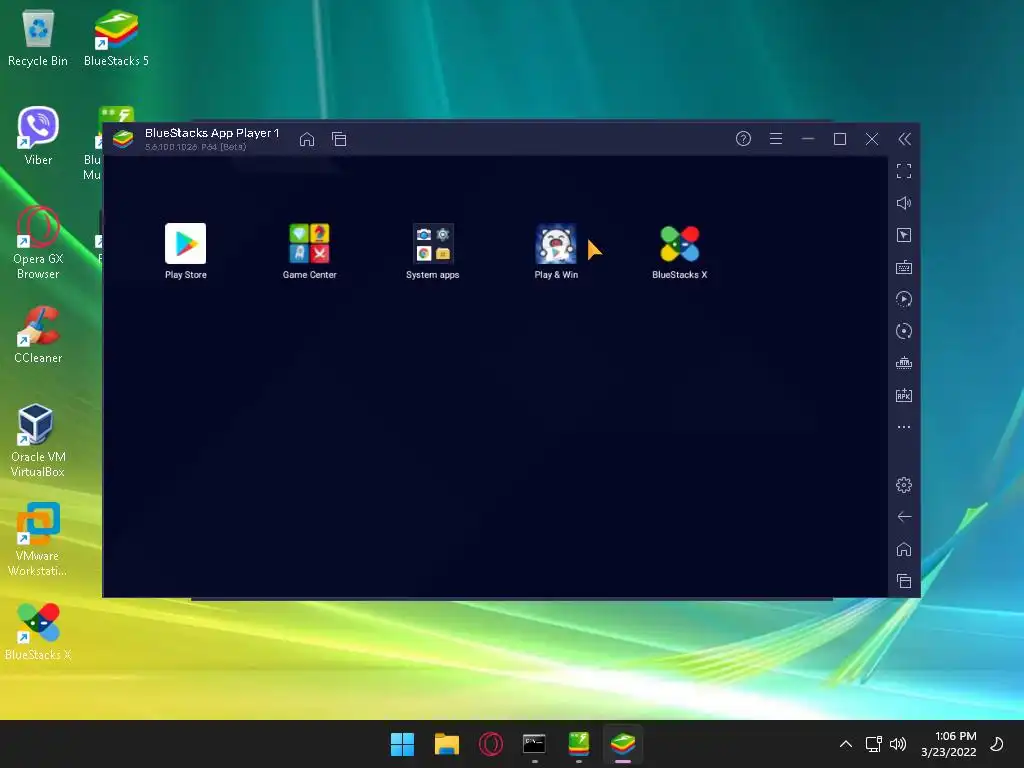Enter full screen mode from the sidebar
Viewport: 1024px width, 768px height.
[x=904, y=171]
